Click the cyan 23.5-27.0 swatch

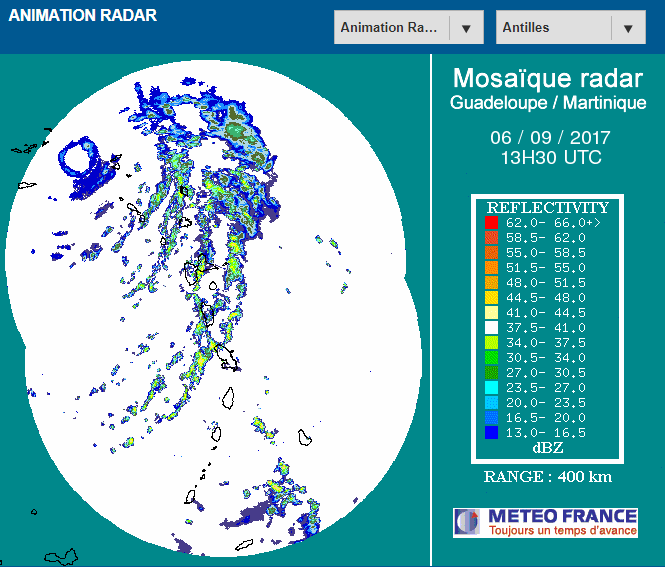[491, 388]
